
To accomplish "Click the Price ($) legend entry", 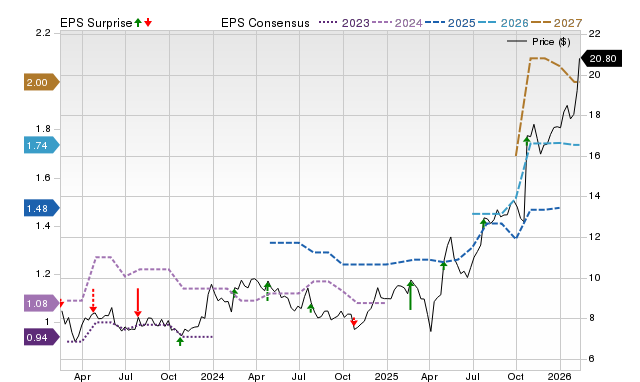I will (539, 42).
